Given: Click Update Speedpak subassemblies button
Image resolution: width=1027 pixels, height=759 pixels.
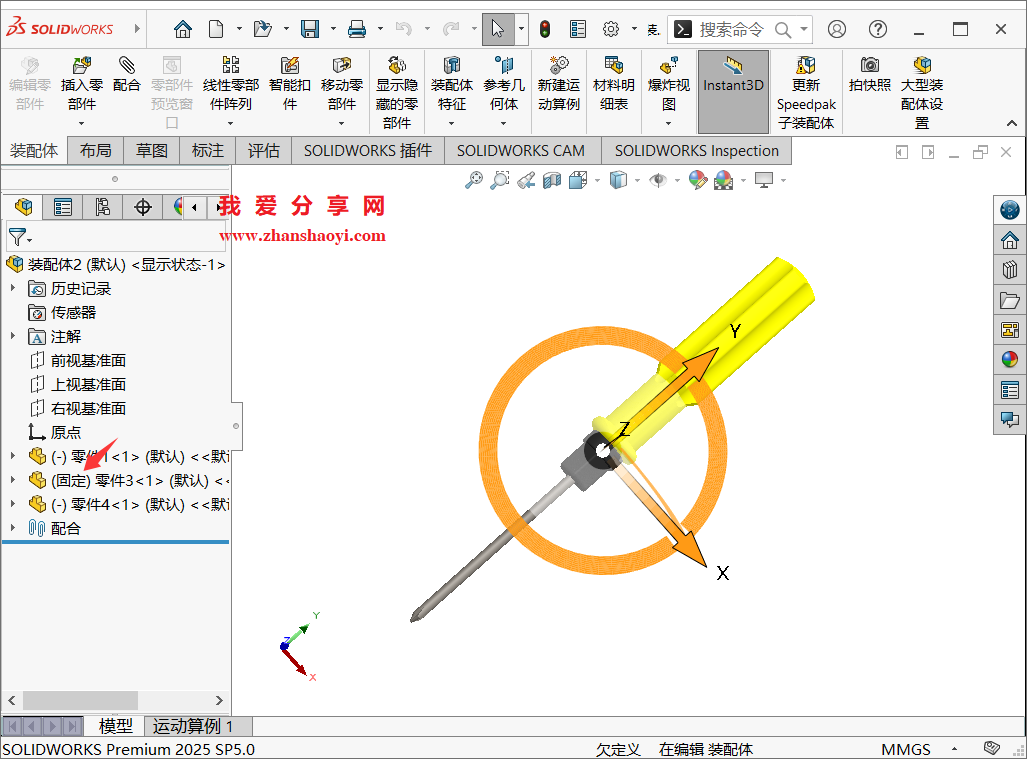Looking at the screenshot, I should coord(806,93).
